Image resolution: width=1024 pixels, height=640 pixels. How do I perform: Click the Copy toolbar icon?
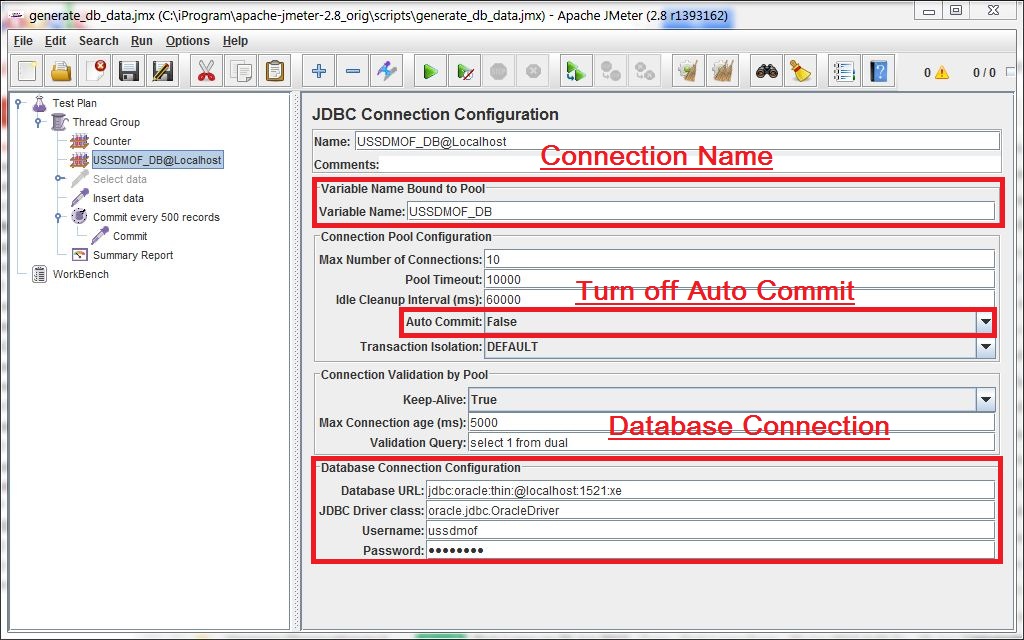point(240,71)
